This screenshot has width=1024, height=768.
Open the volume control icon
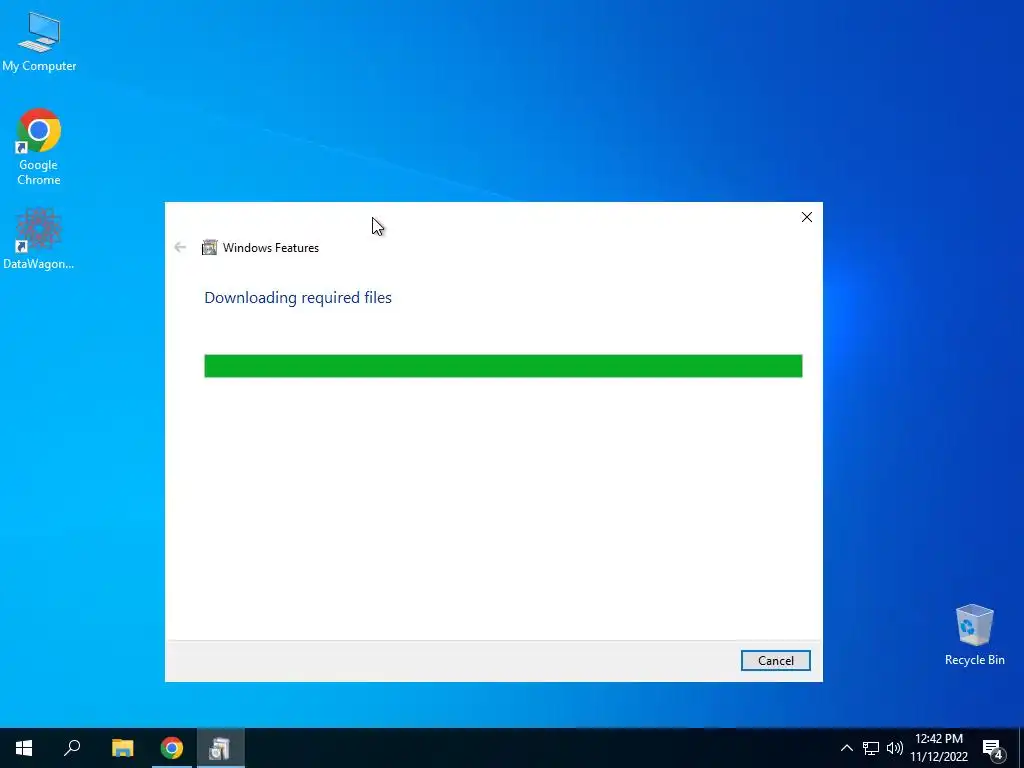[x=895, y=748]
